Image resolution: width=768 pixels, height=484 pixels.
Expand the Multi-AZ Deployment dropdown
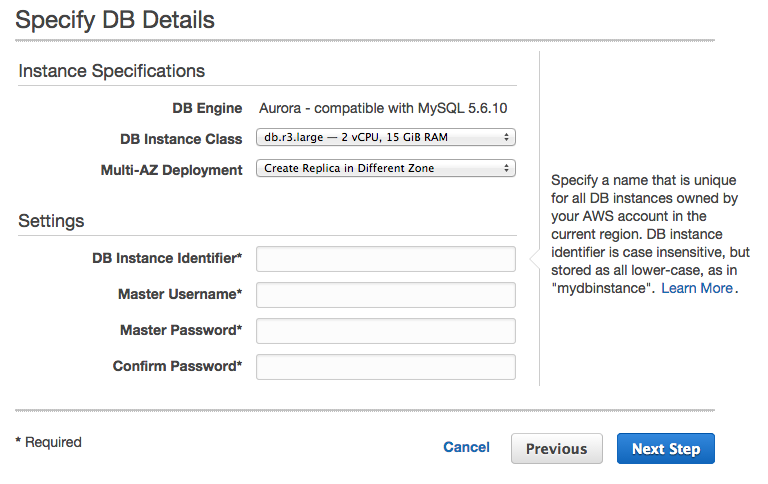click(x=386, y=169)
